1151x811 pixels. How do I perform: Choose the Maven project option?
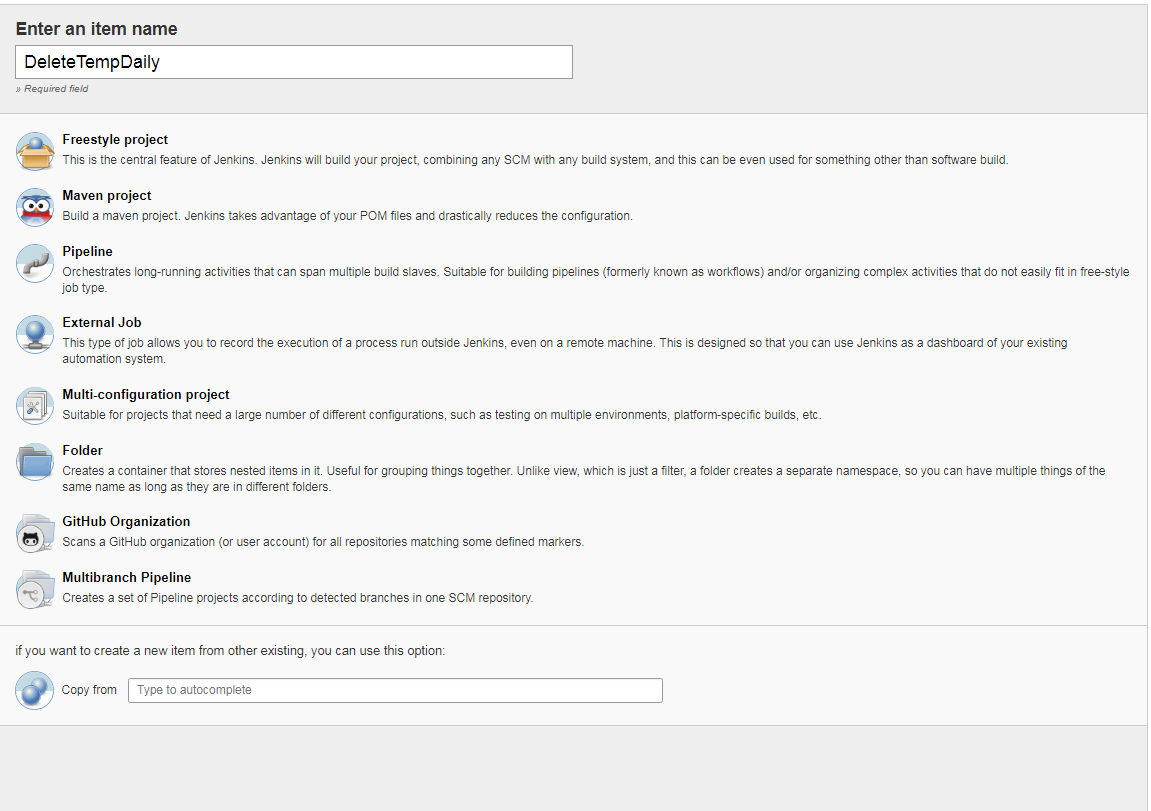pyautogui.click(x=106, y=195)
